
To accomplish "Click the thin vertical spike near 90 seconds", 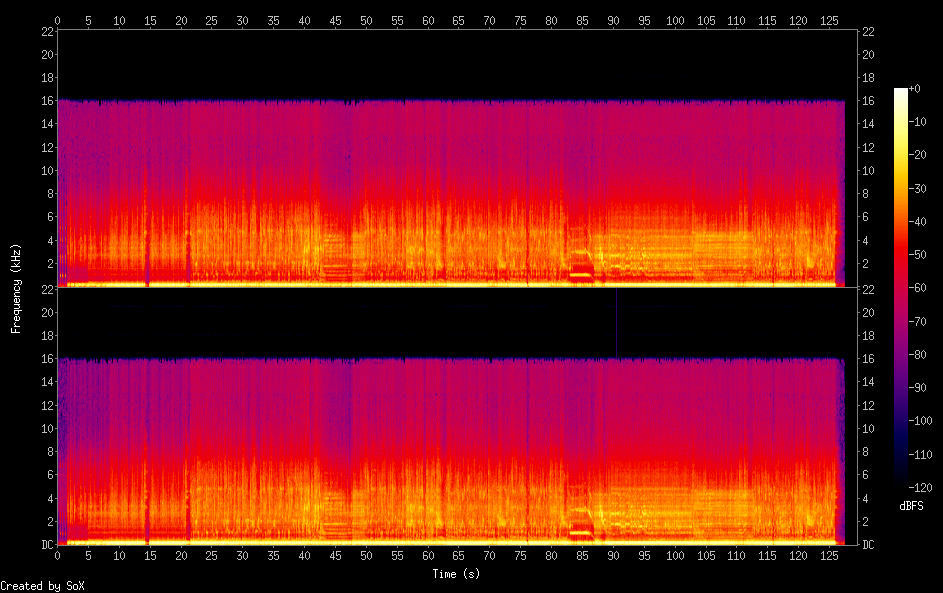I will [616, 324].
